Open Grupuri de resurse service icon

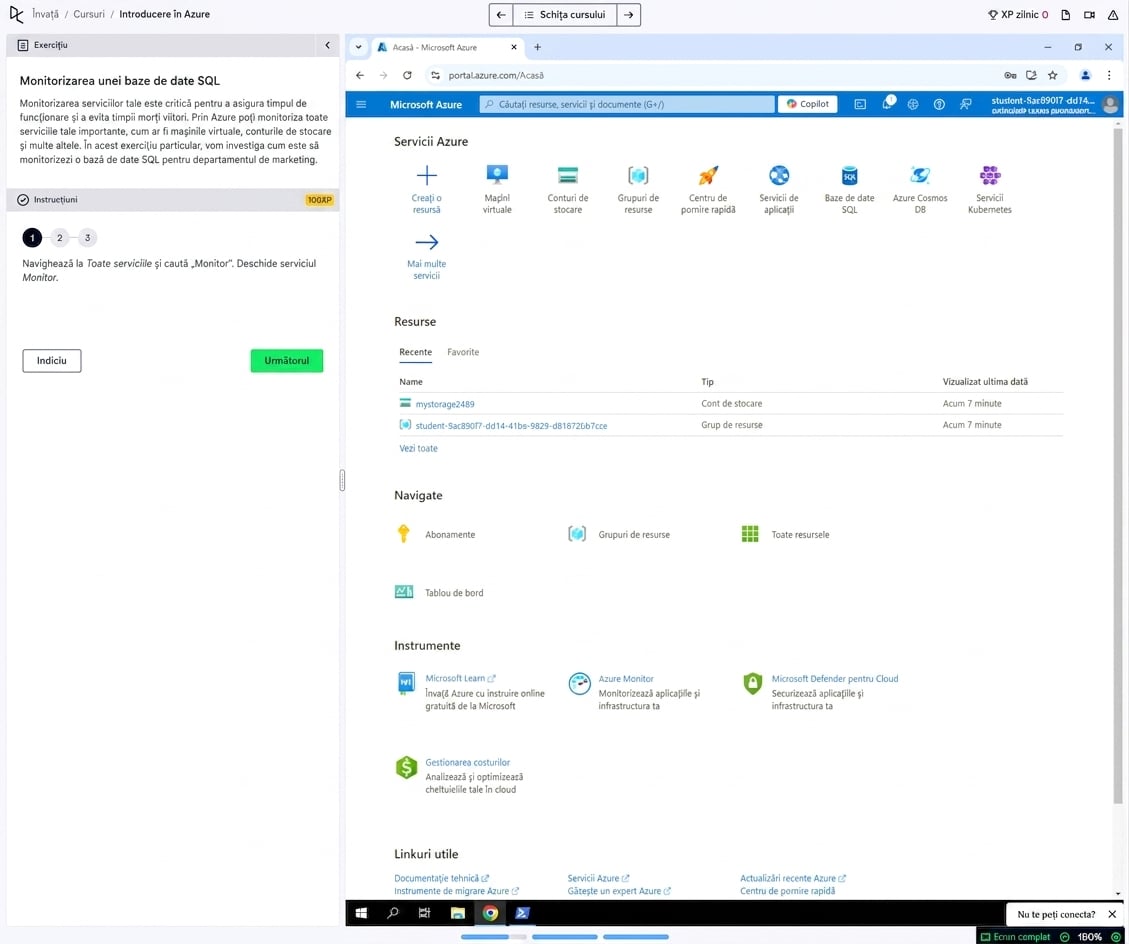tap(638, 175)
